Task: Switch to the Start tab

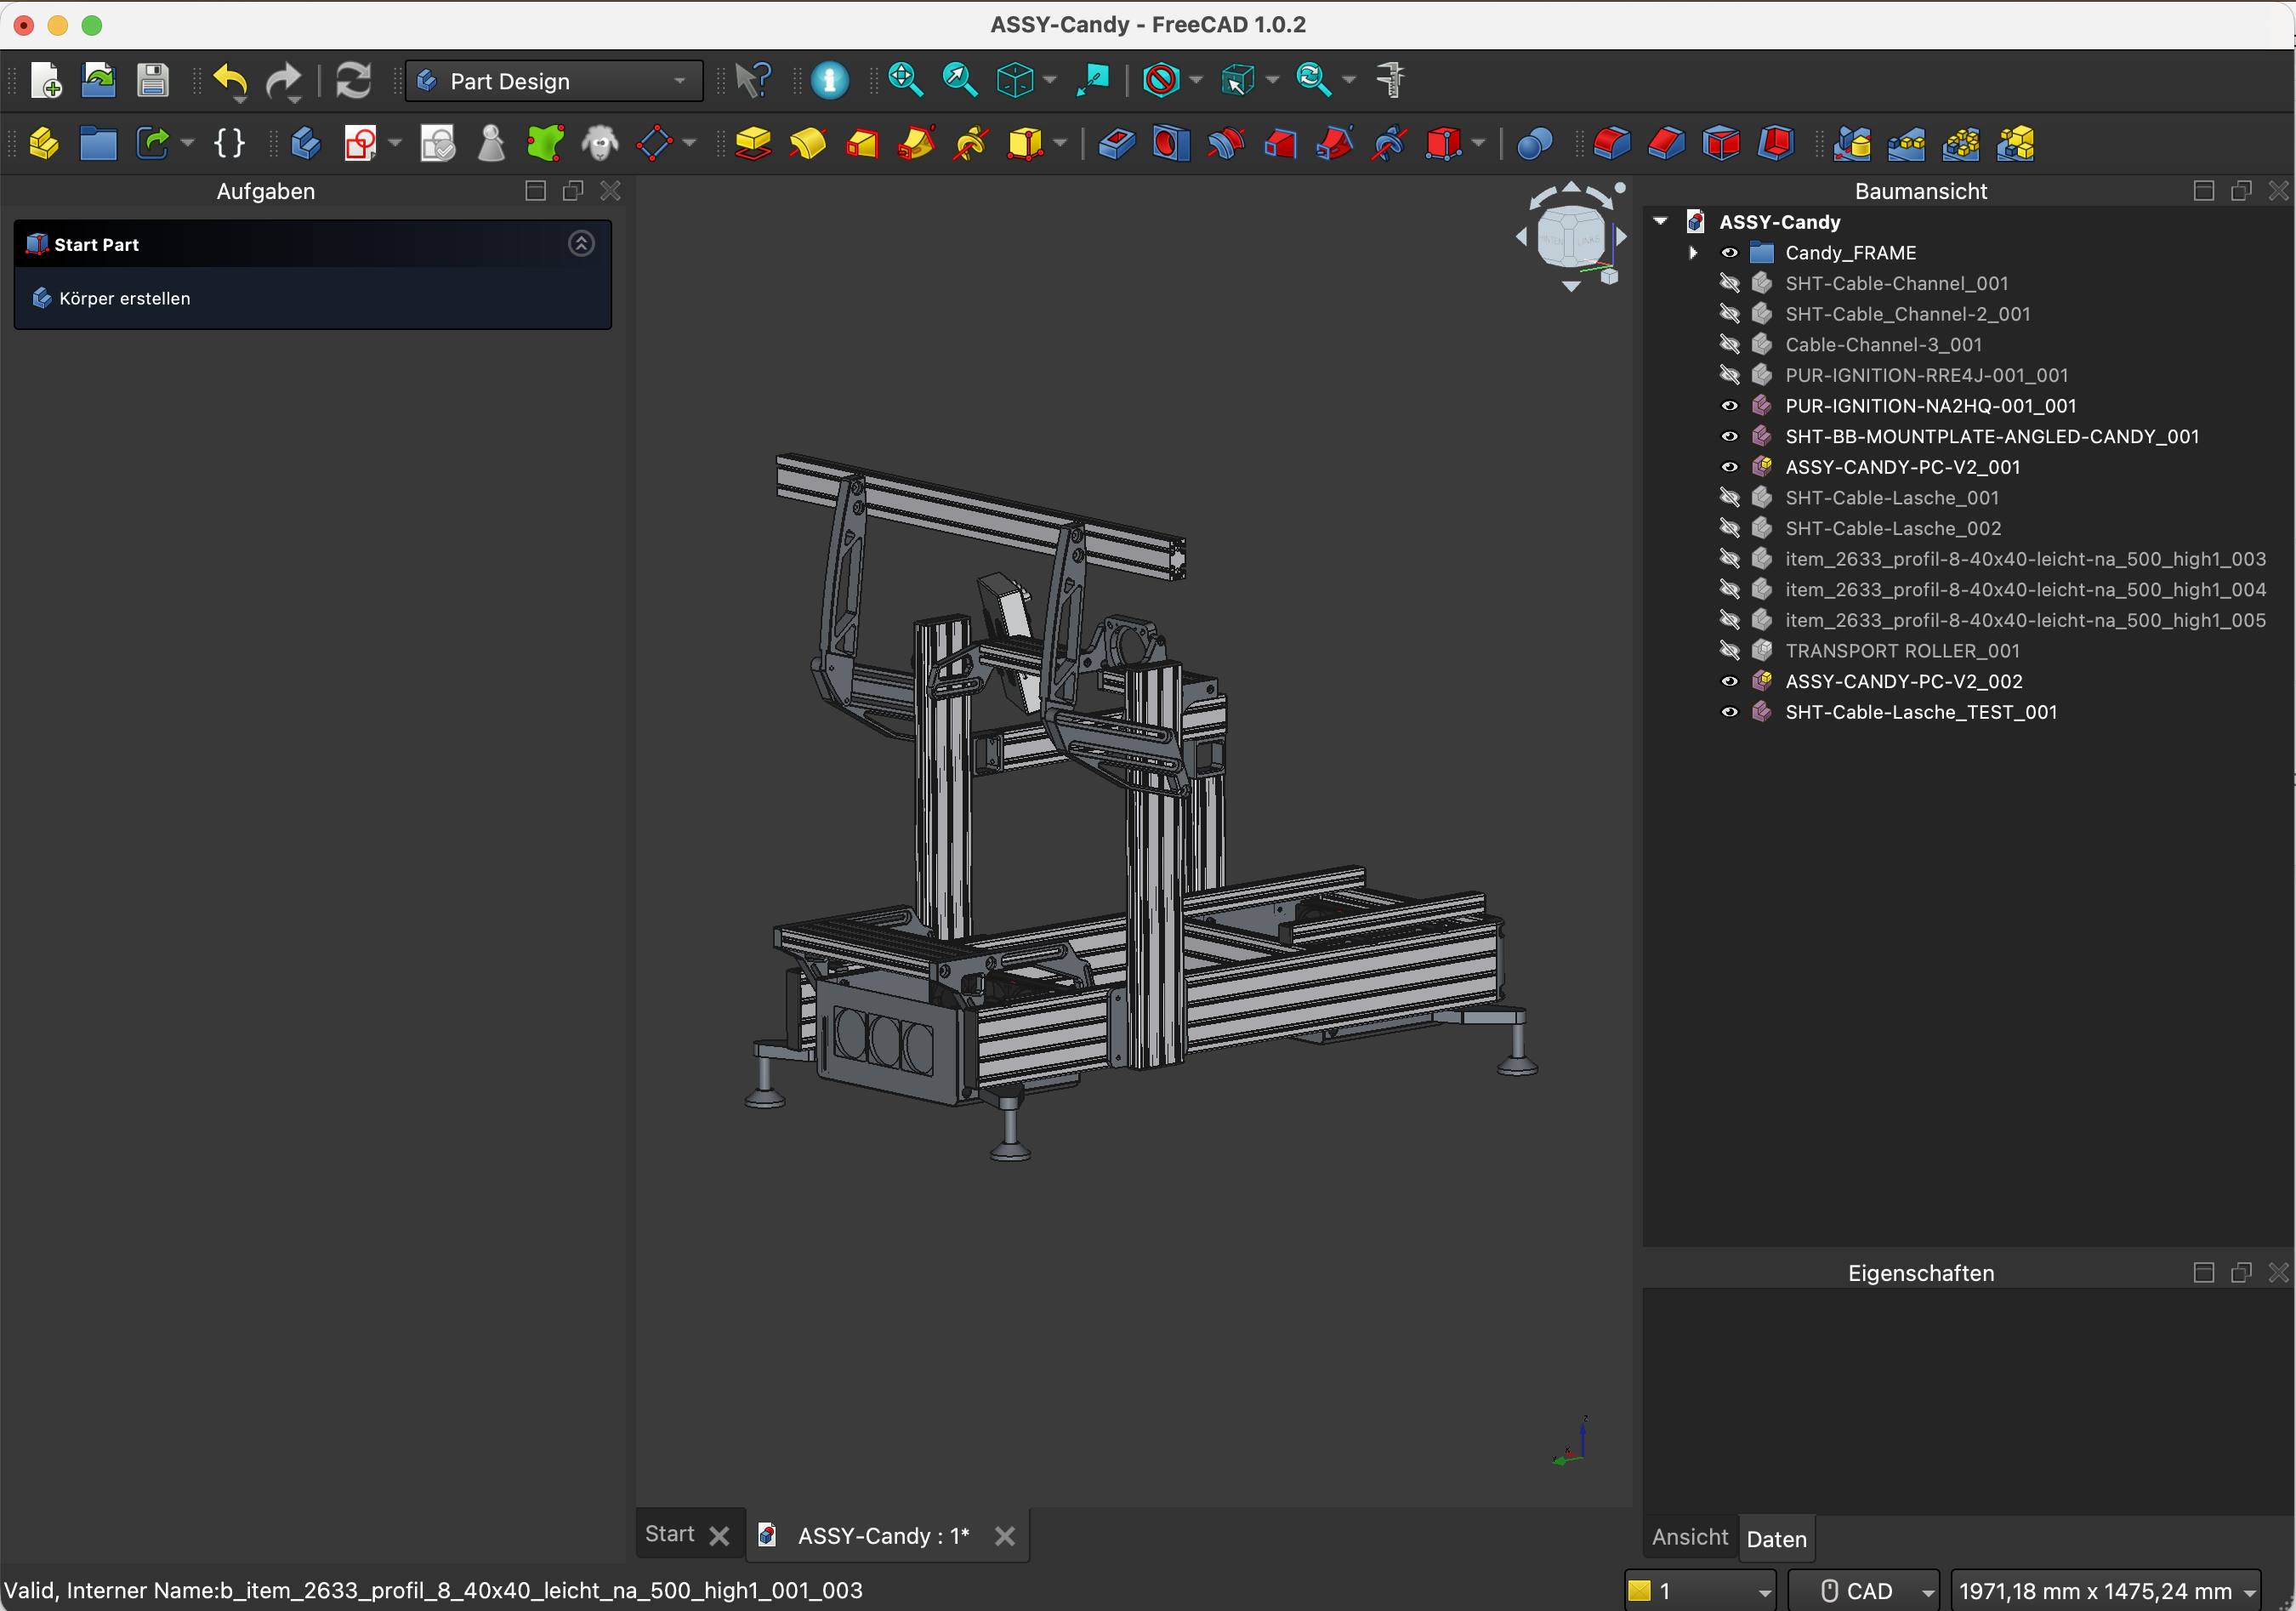Action: pos(669,1534)
